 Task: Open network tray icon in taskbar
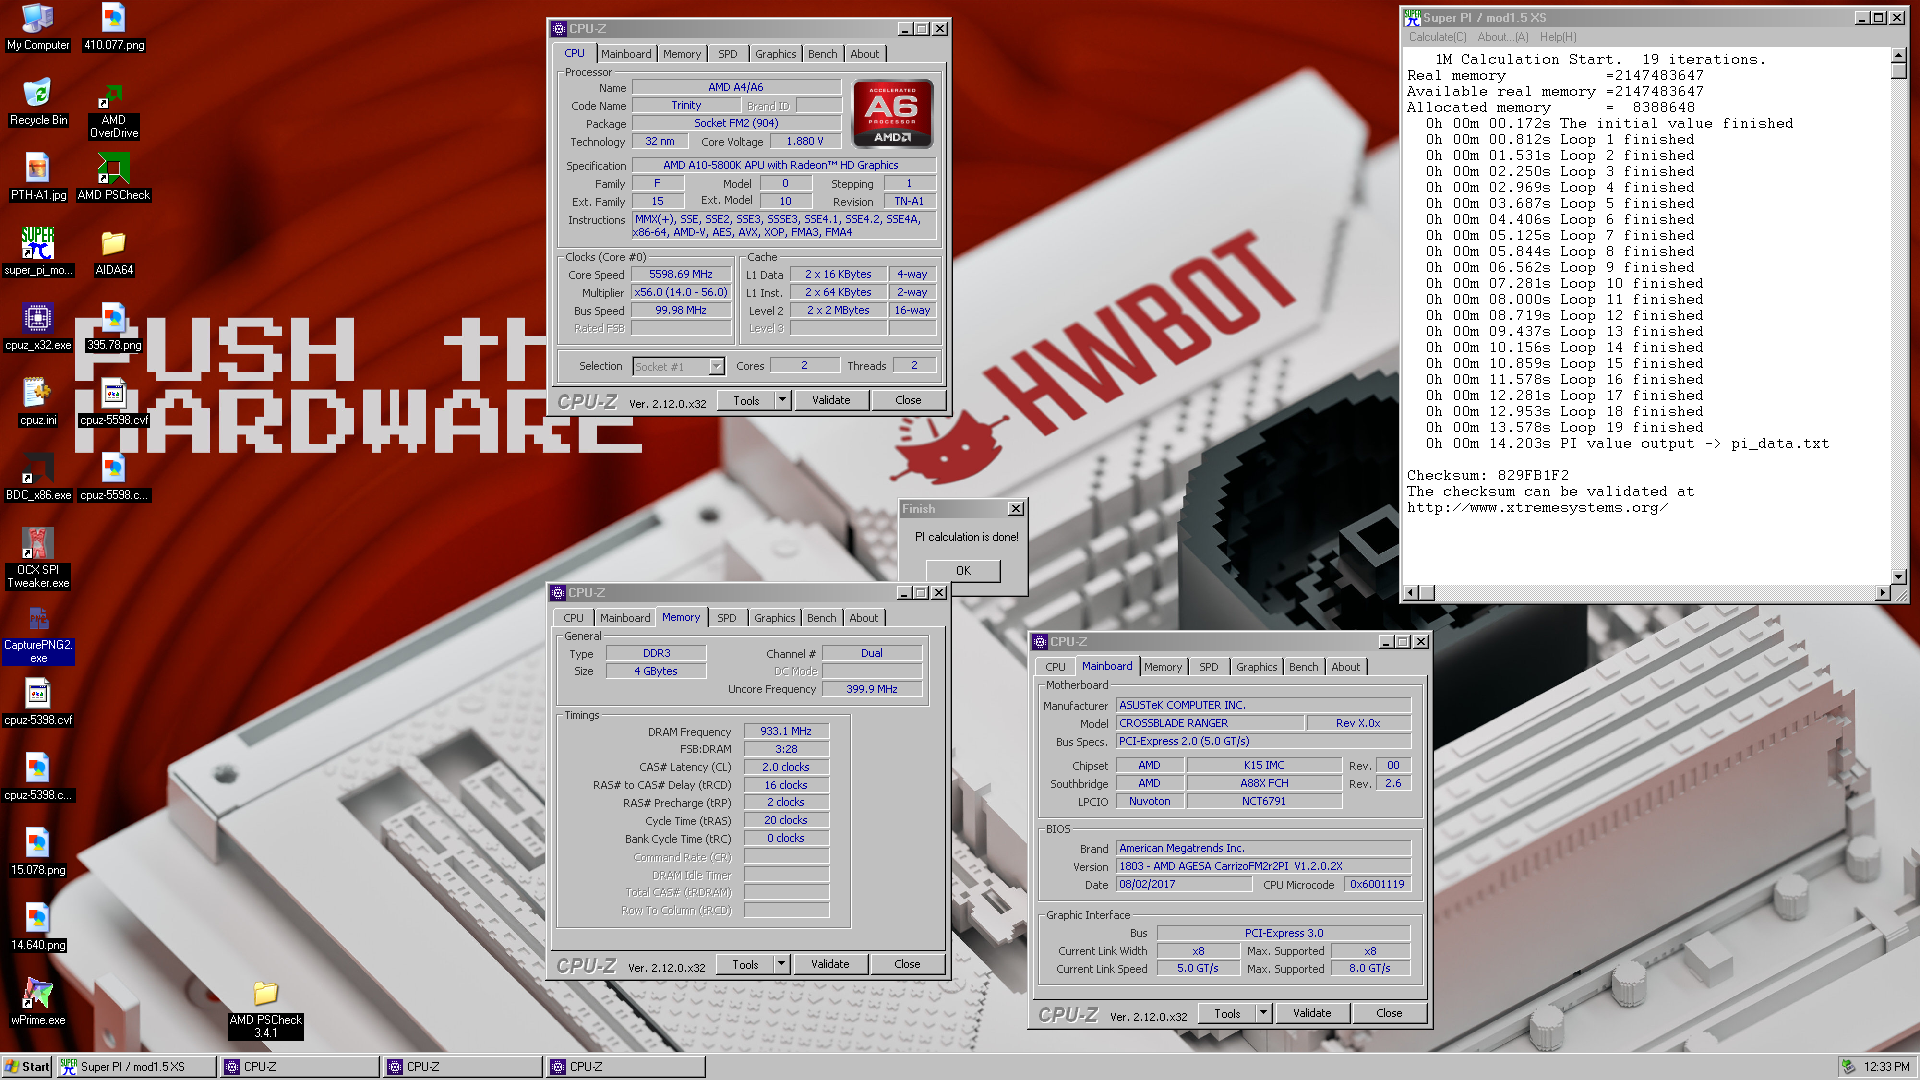click(x=1848, y=1067)
